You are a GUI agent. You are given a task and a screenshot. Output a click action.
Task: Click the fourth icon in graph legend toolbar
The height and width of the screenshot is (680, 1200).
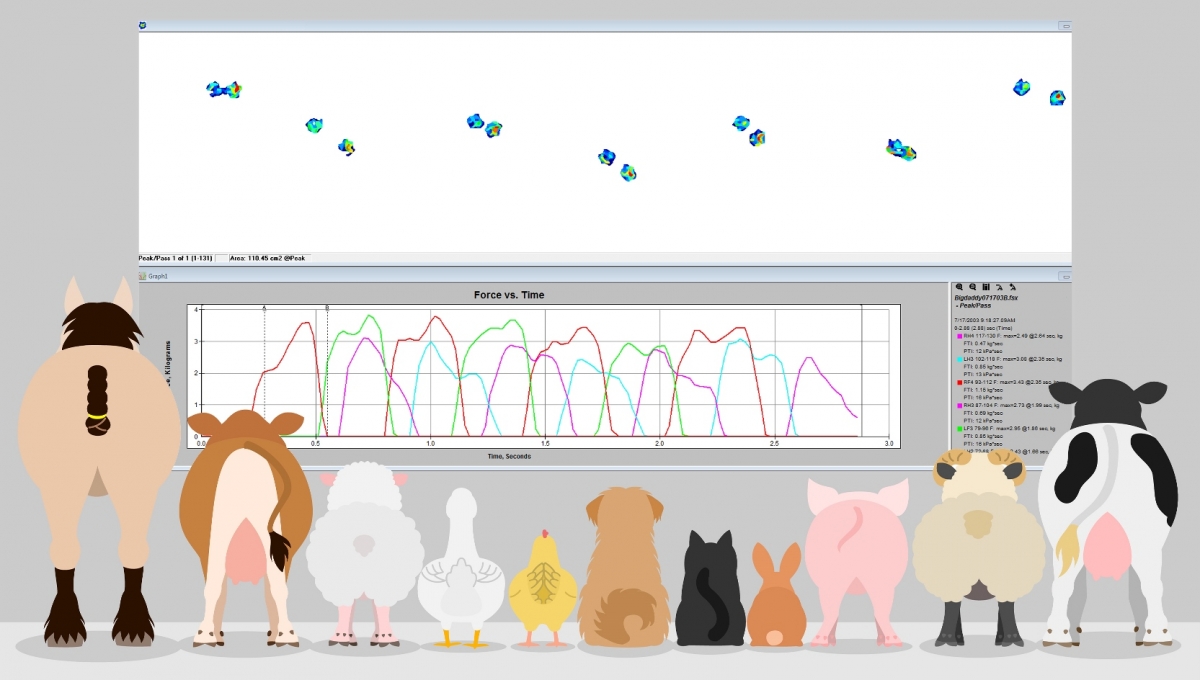click(999, 287)
